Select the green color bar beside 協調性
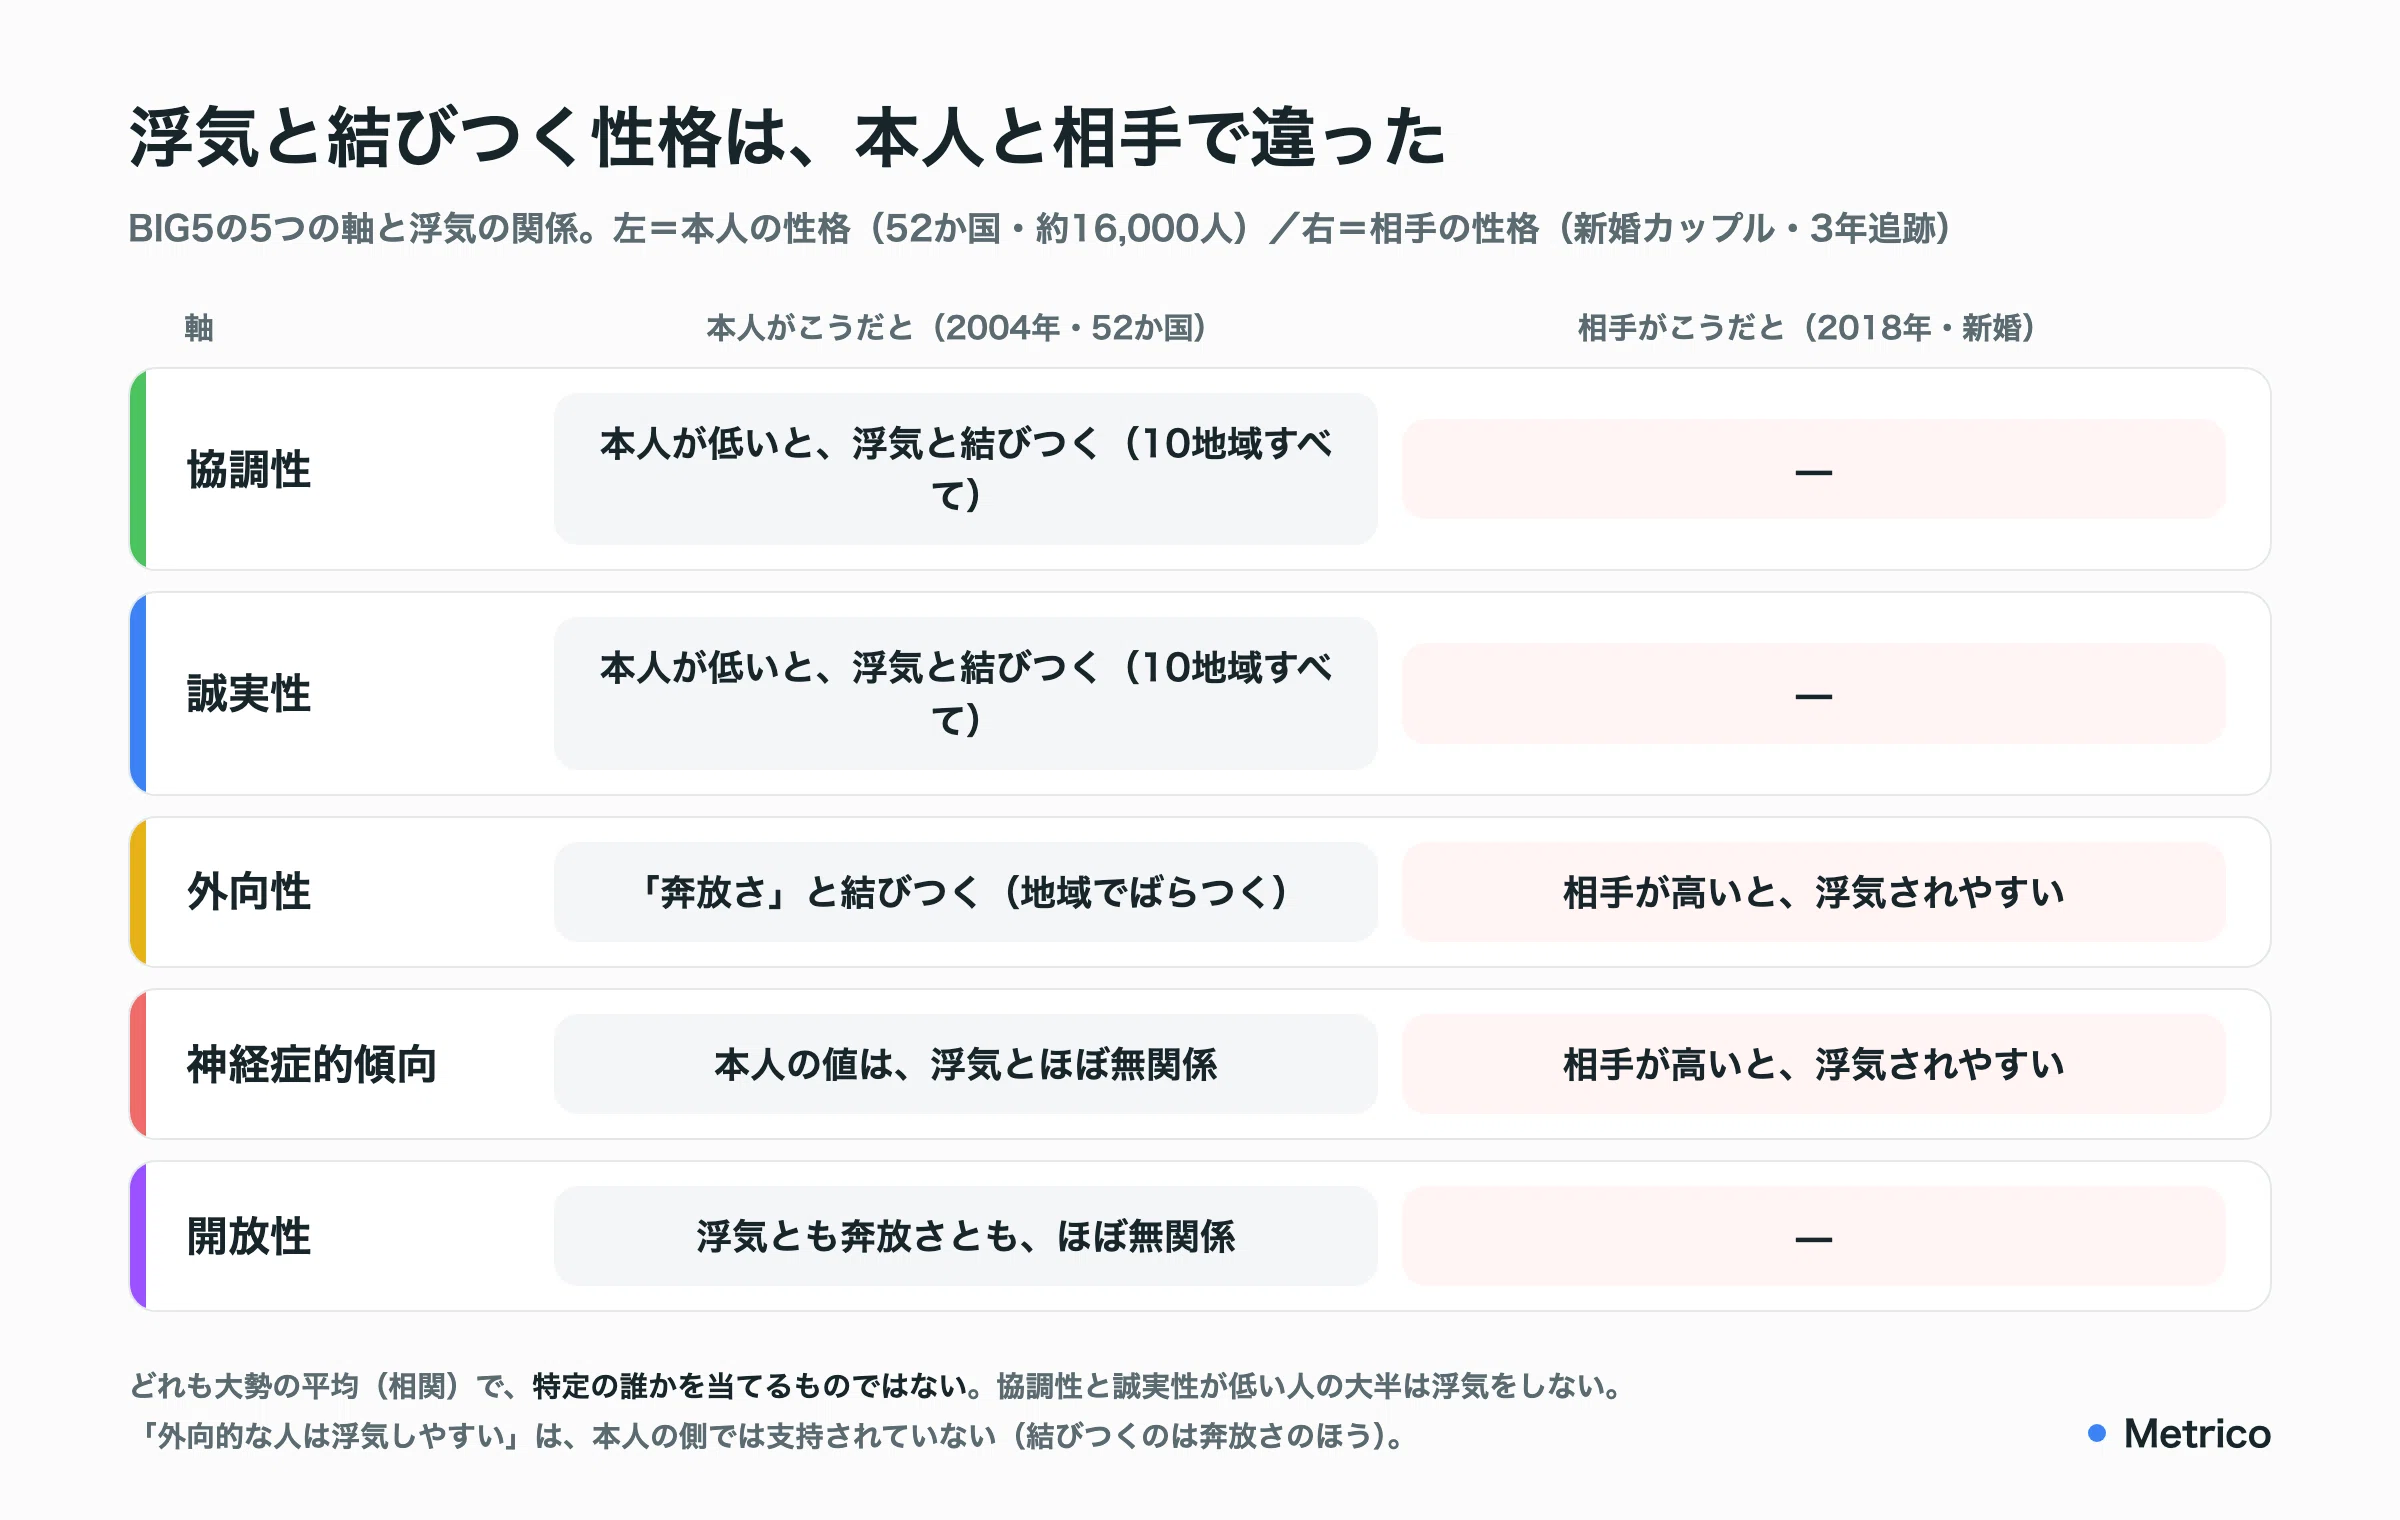The height and width of the screenshot is (1520, 2400). (138, 469)
